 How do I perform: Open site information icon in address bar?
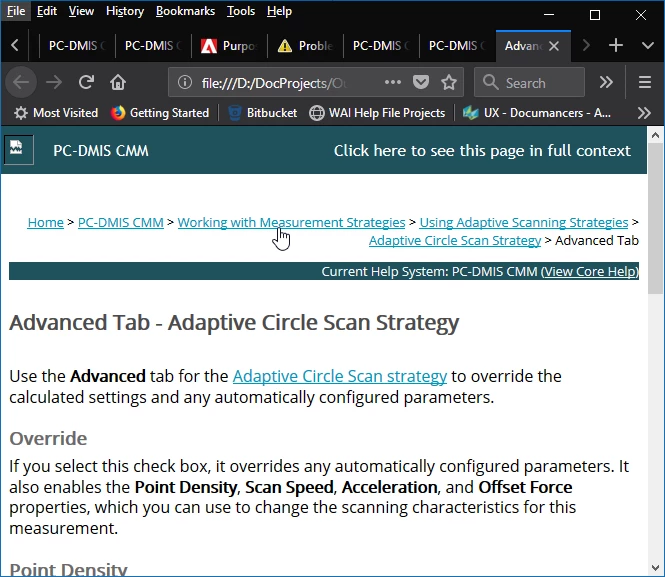[x=185, y=82]
